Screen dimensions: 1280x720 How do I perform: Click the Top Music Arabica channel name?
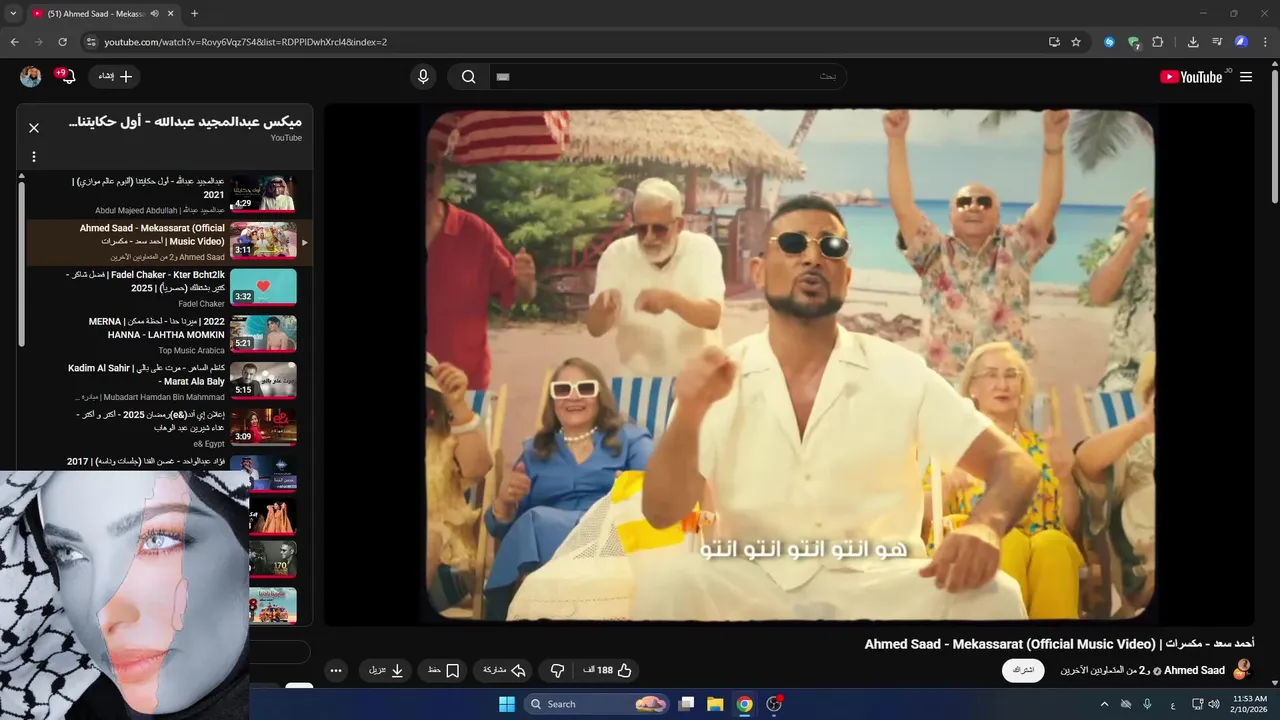pos(191,351)
